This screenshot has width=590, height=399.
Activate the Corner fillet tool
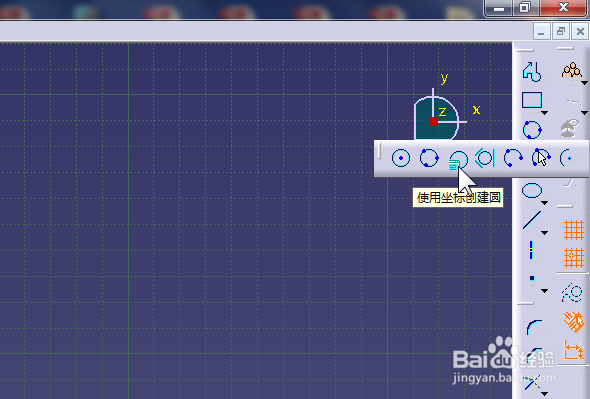pyautogui.click(x=534, y=327)
